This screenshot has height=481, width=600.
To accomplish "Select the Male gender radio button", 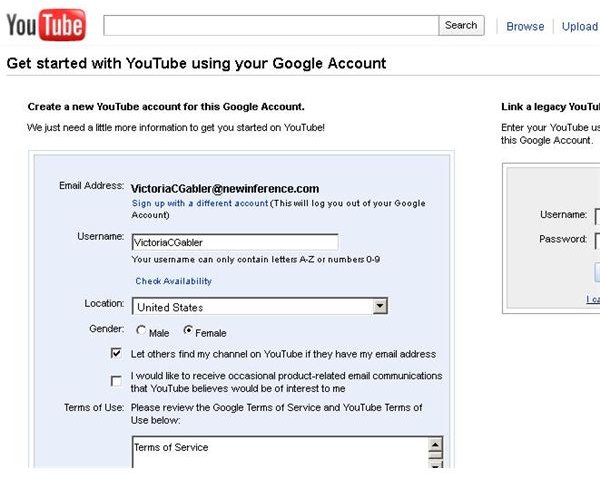I will click(141, 330).
